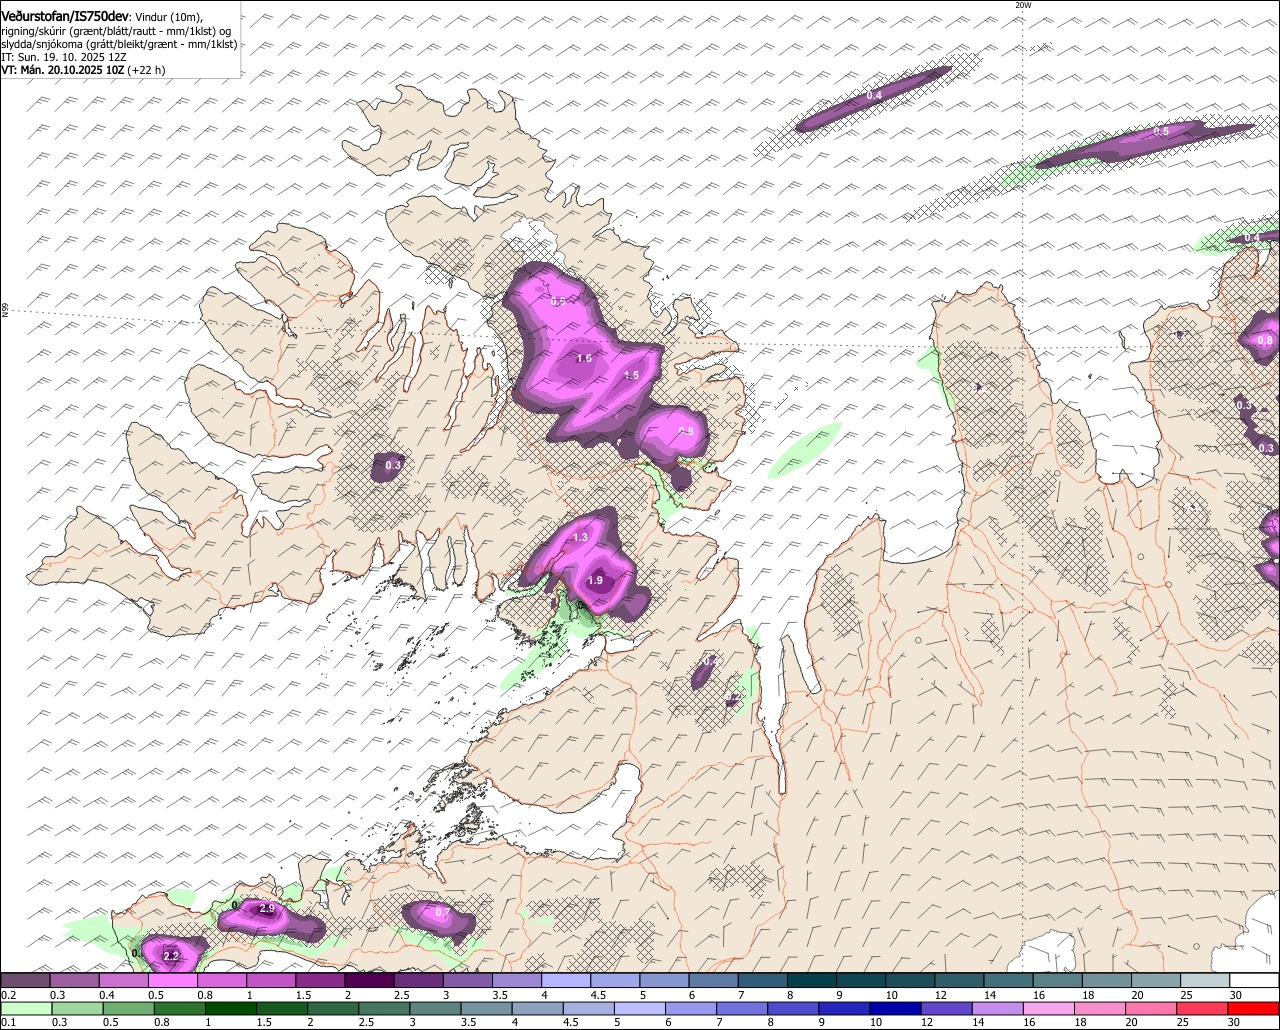The image size is (1280, 1030).
Task: Click the bright red swatch labeled 30, lower legend
Action: click(x=1253, y=1008)
